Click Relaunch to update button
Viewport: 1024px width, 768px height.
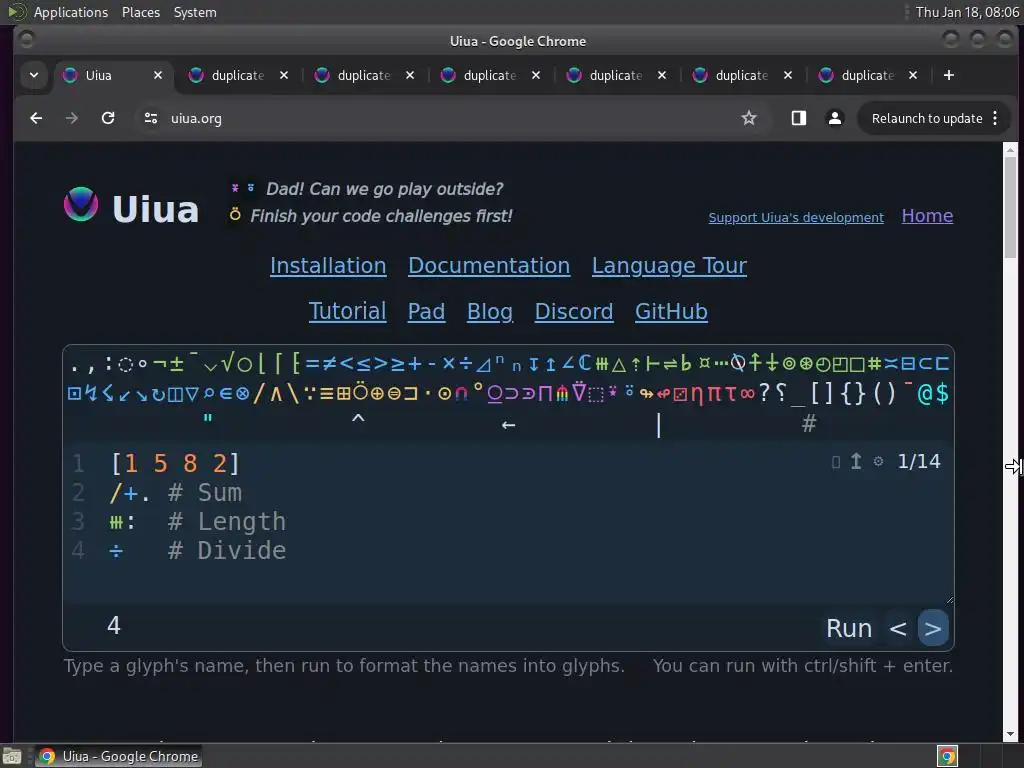[x=927, y=118]
